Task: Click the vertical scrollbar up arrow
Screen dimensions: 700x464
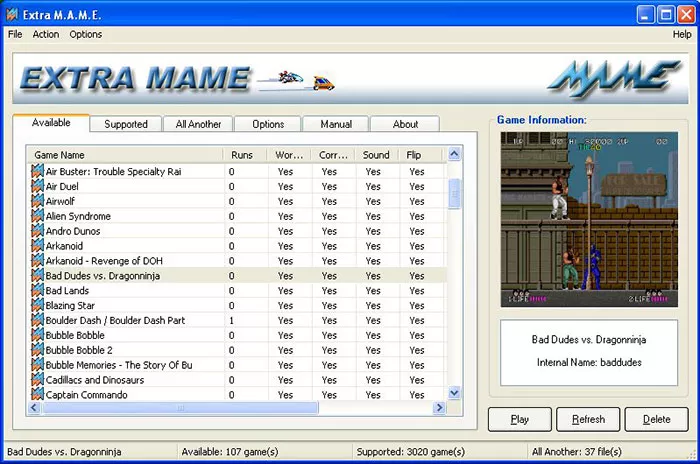Action: [454, 154]
